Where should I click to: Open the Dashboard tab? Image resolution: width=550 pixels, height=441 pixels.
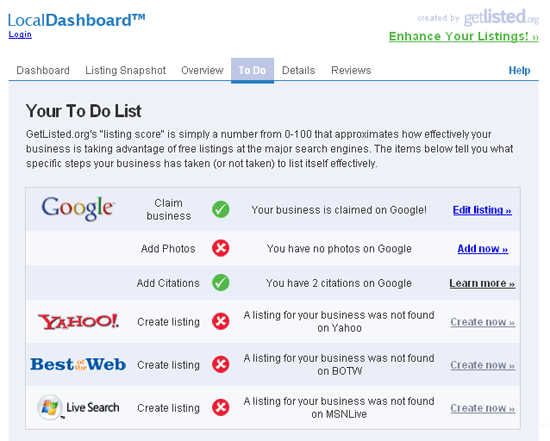[43, 70]
